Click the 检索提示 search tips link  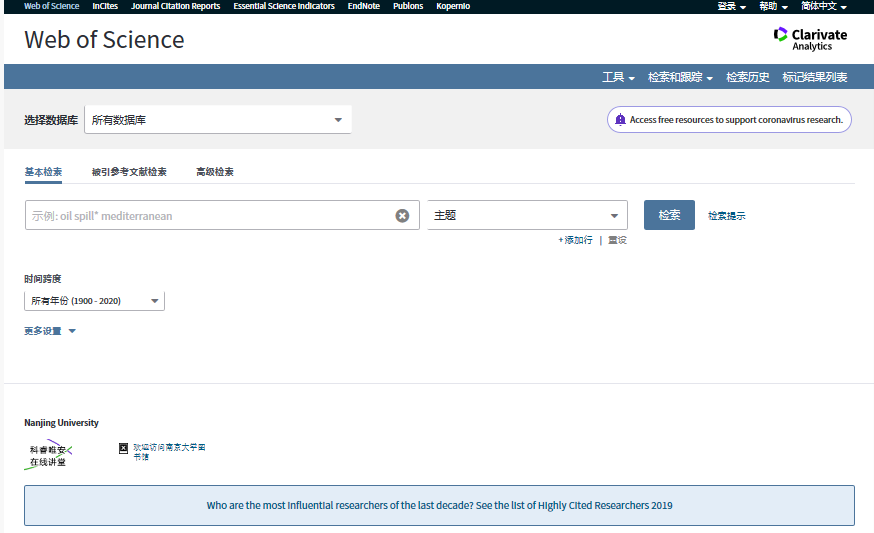point(727,216)
